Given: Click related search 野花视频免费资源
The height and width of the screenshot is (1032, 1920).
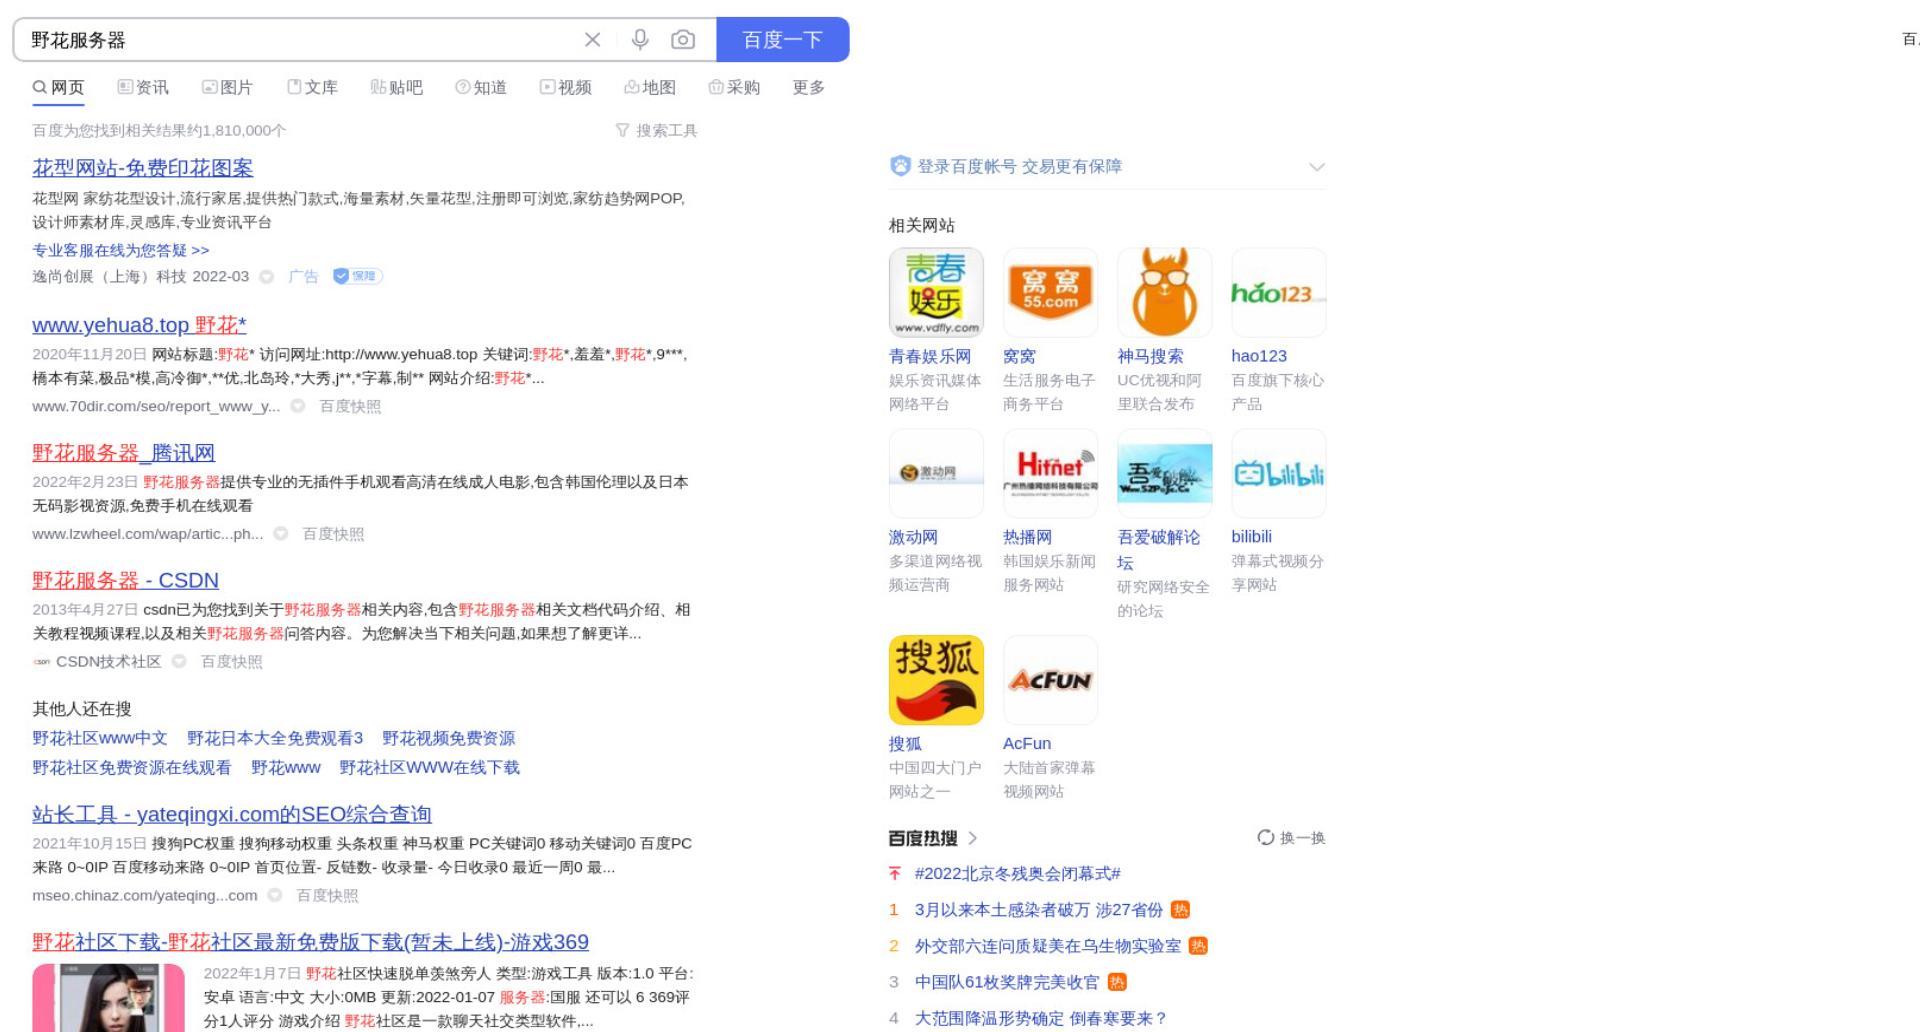Looking at the screenshot, I should coord(448,738).
